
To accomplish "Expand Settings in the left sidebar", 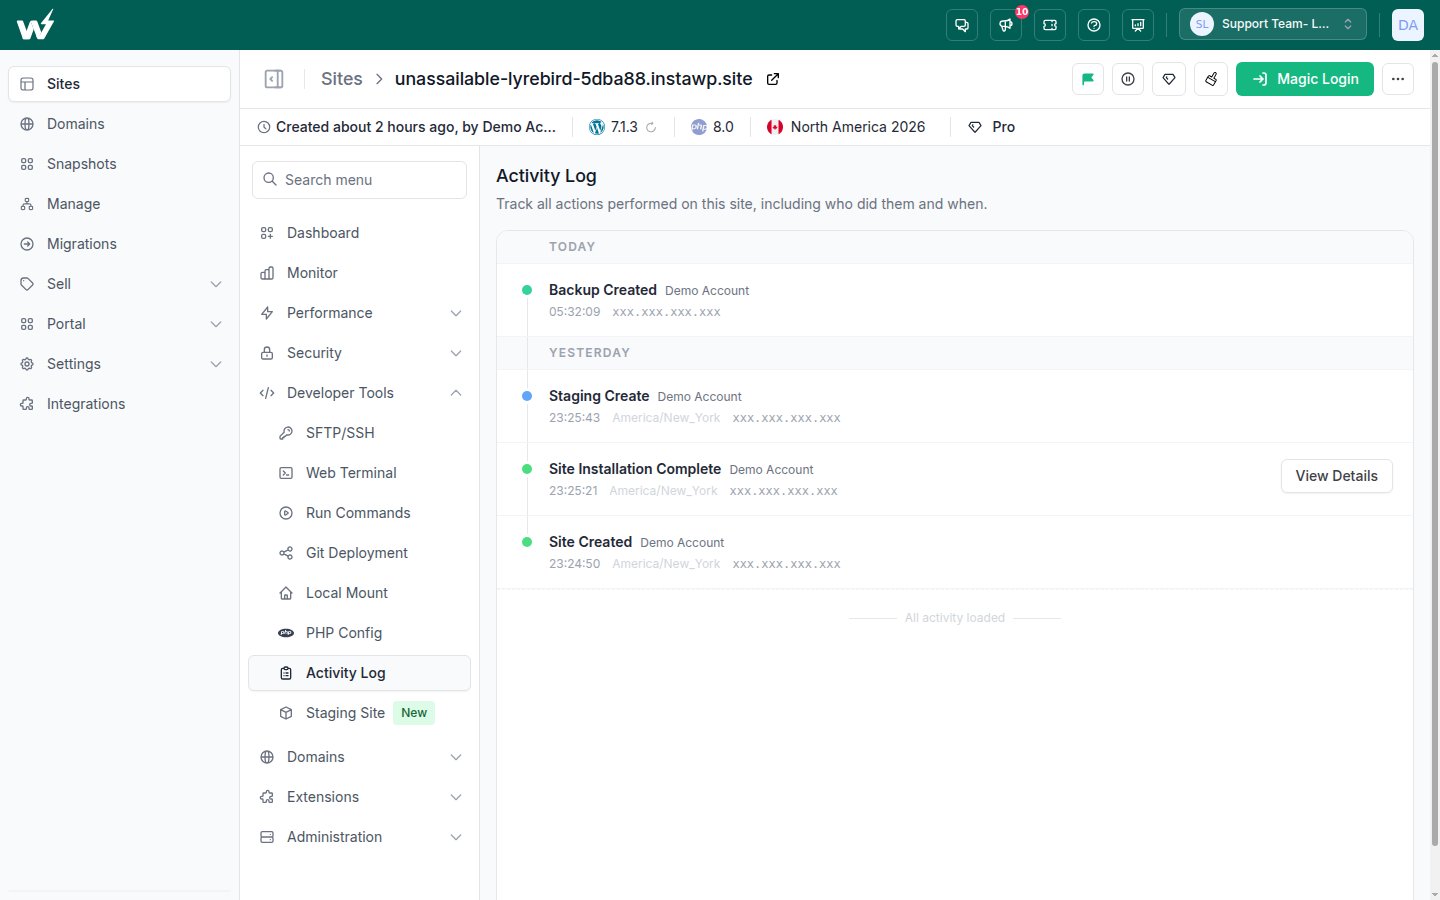I will point(120,364).
